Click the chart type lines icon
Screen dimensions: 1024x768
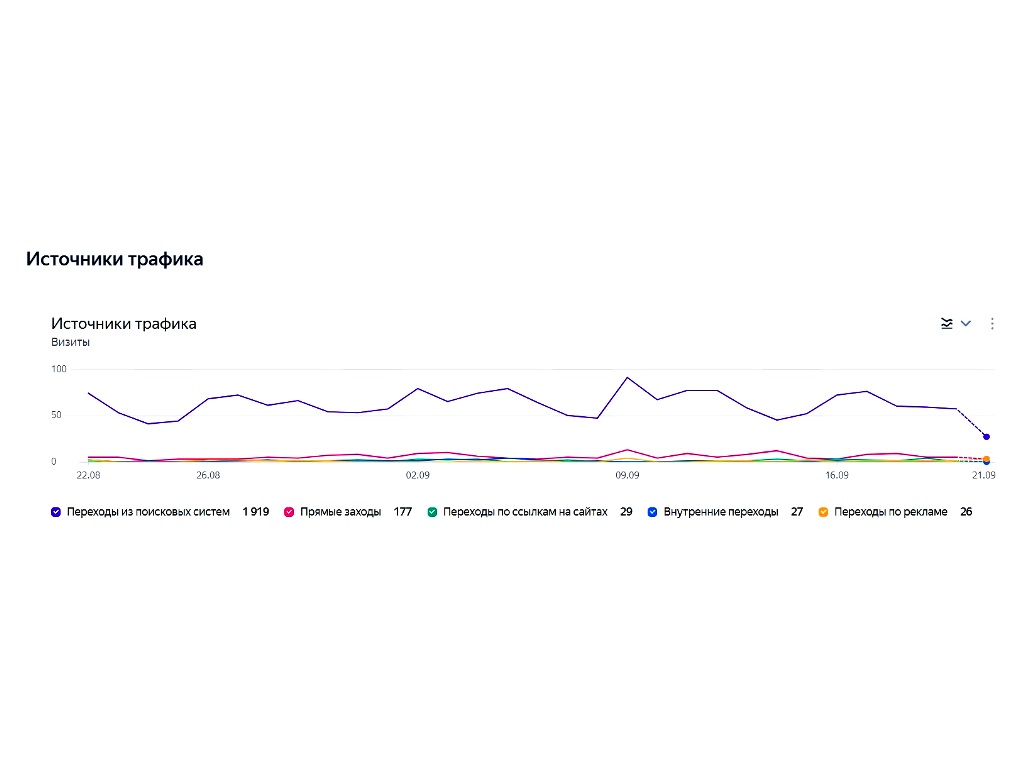click(946, 323)
